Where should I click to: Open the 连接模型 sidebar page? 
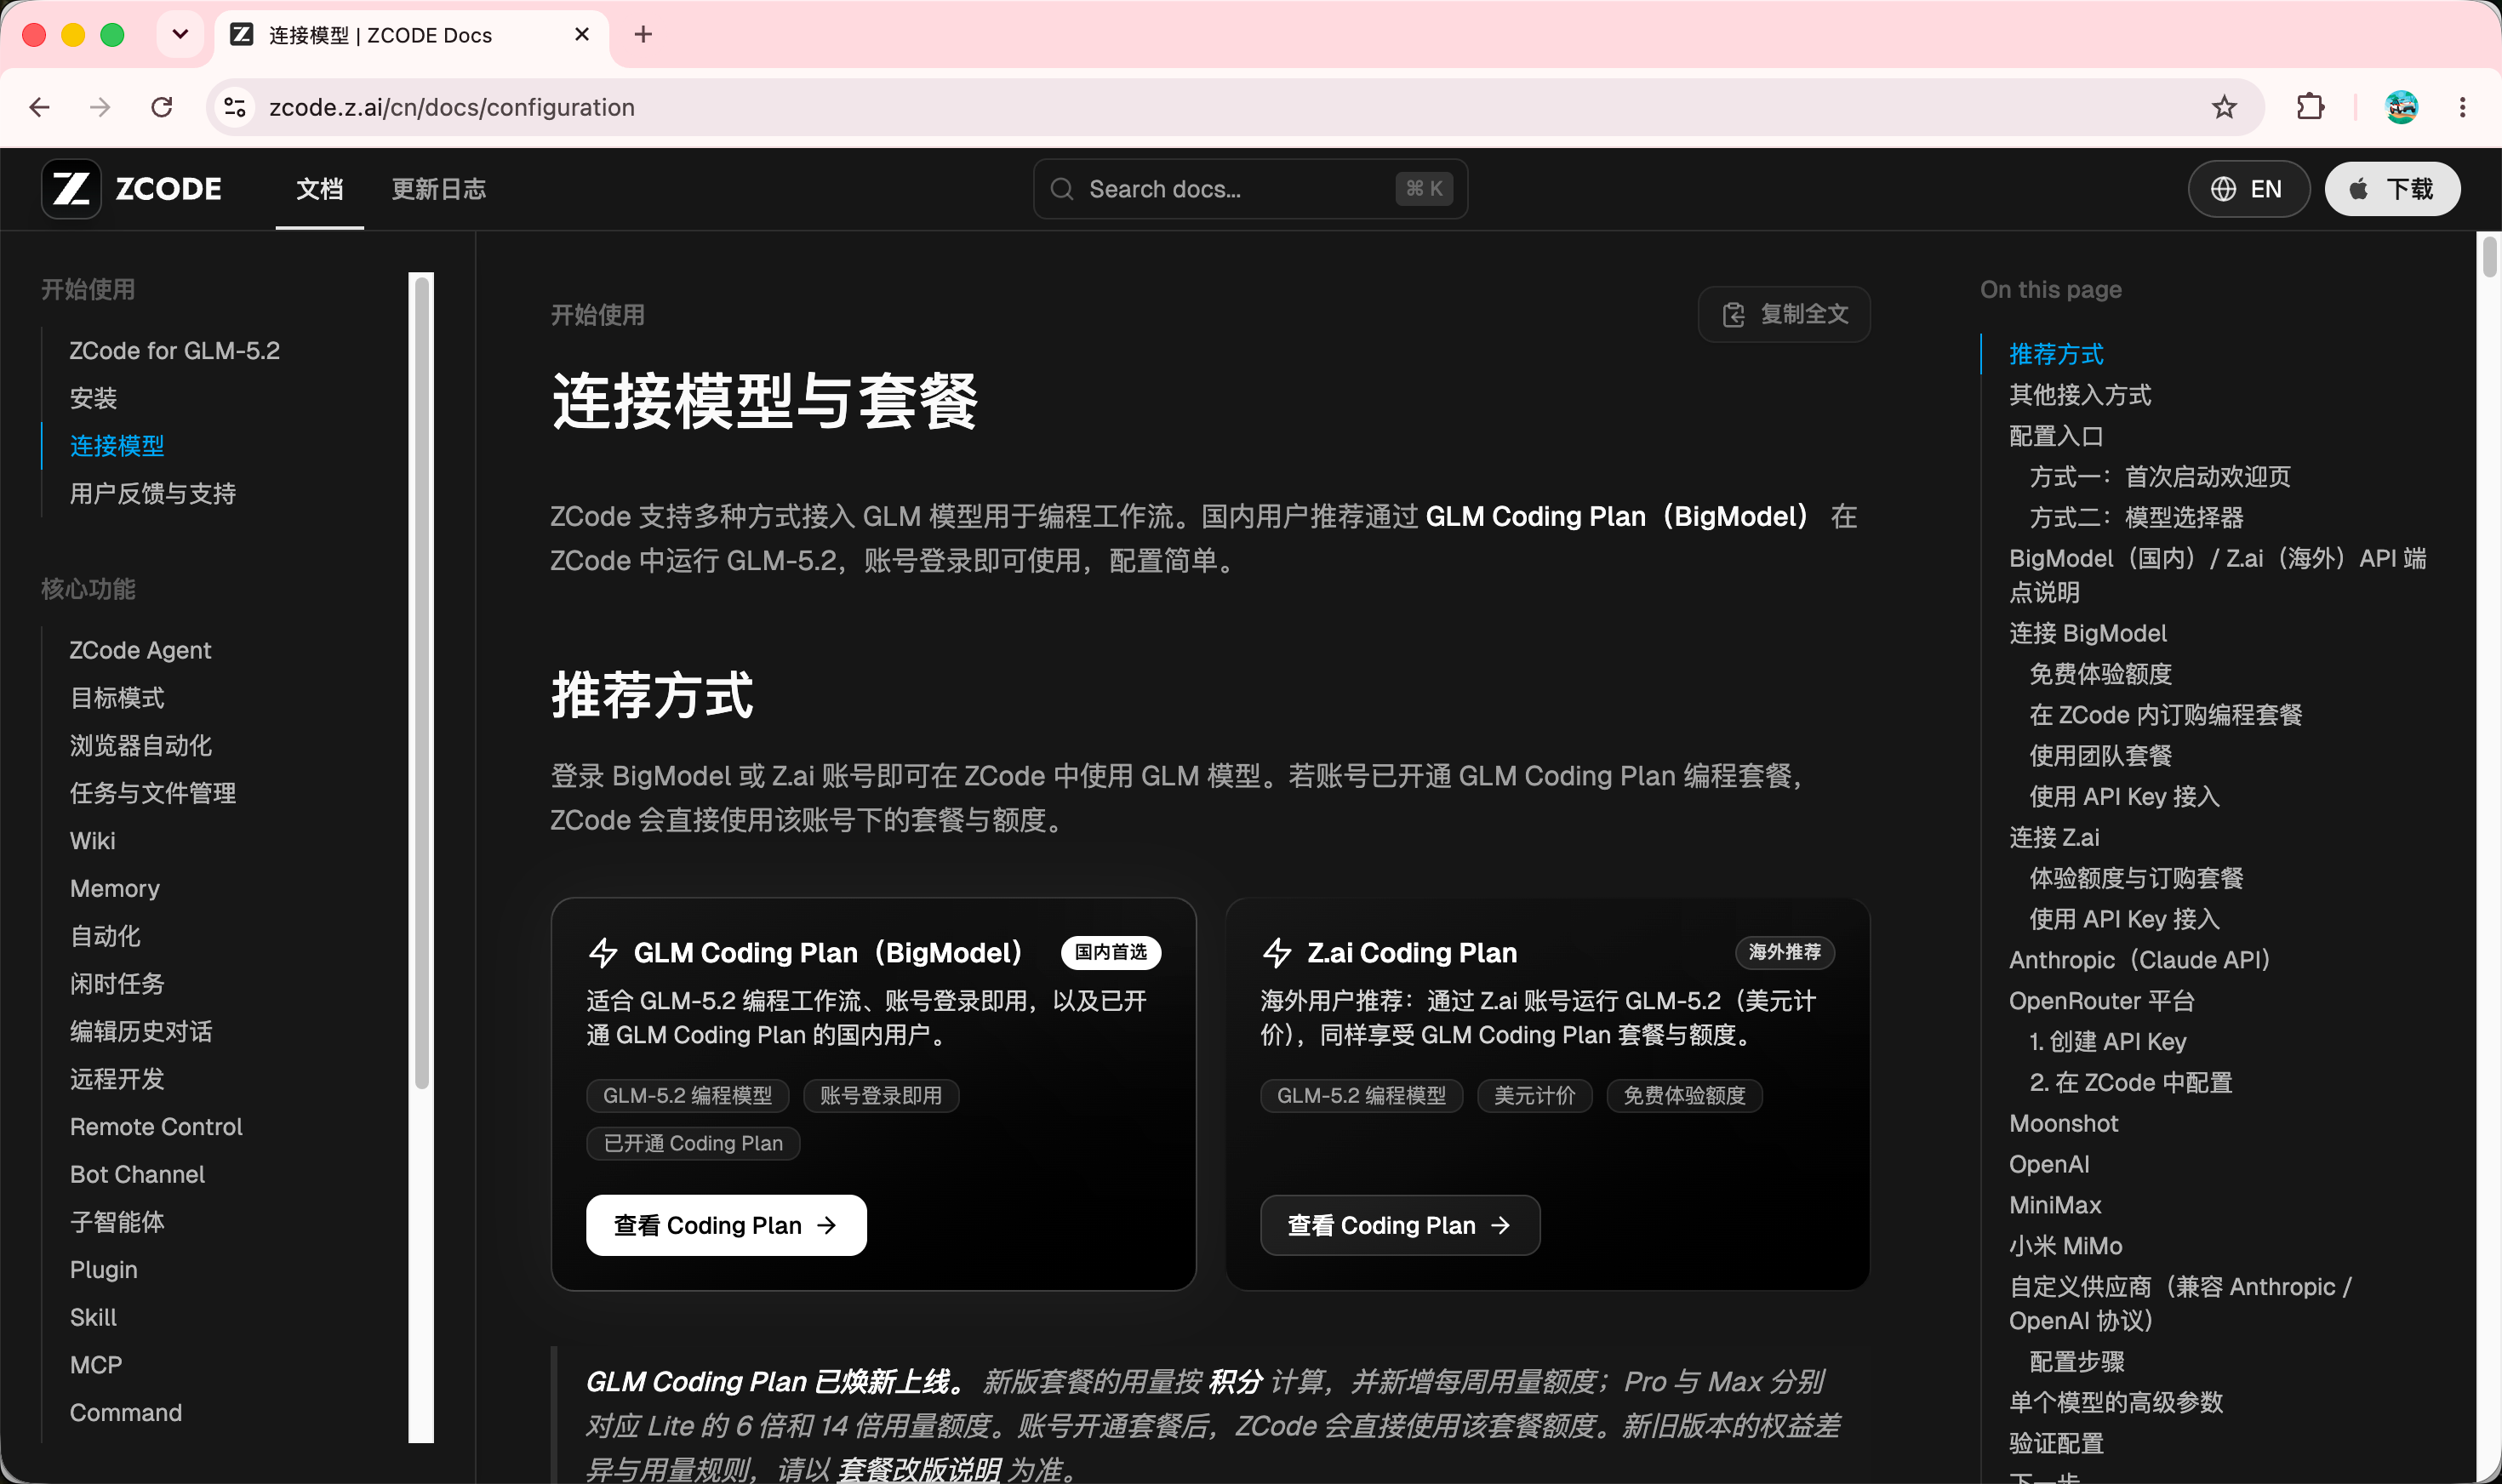117,446
